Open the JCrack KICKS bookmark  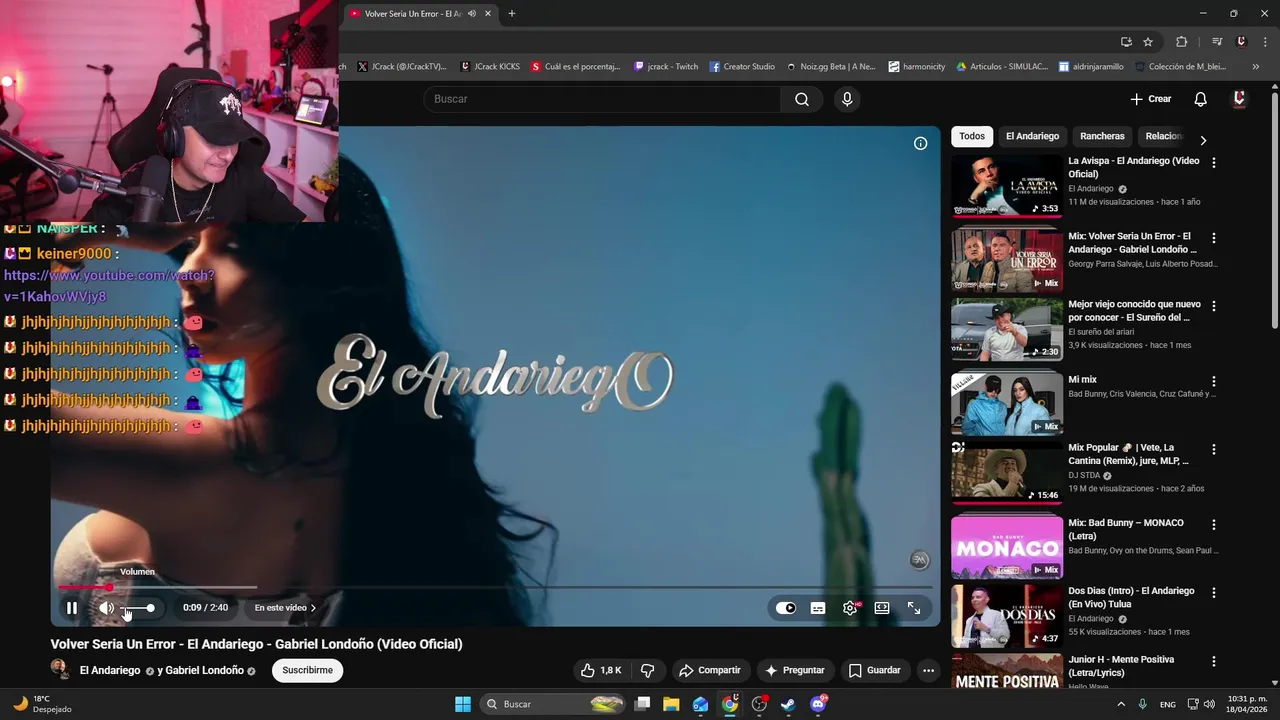[x=490, y=67]
